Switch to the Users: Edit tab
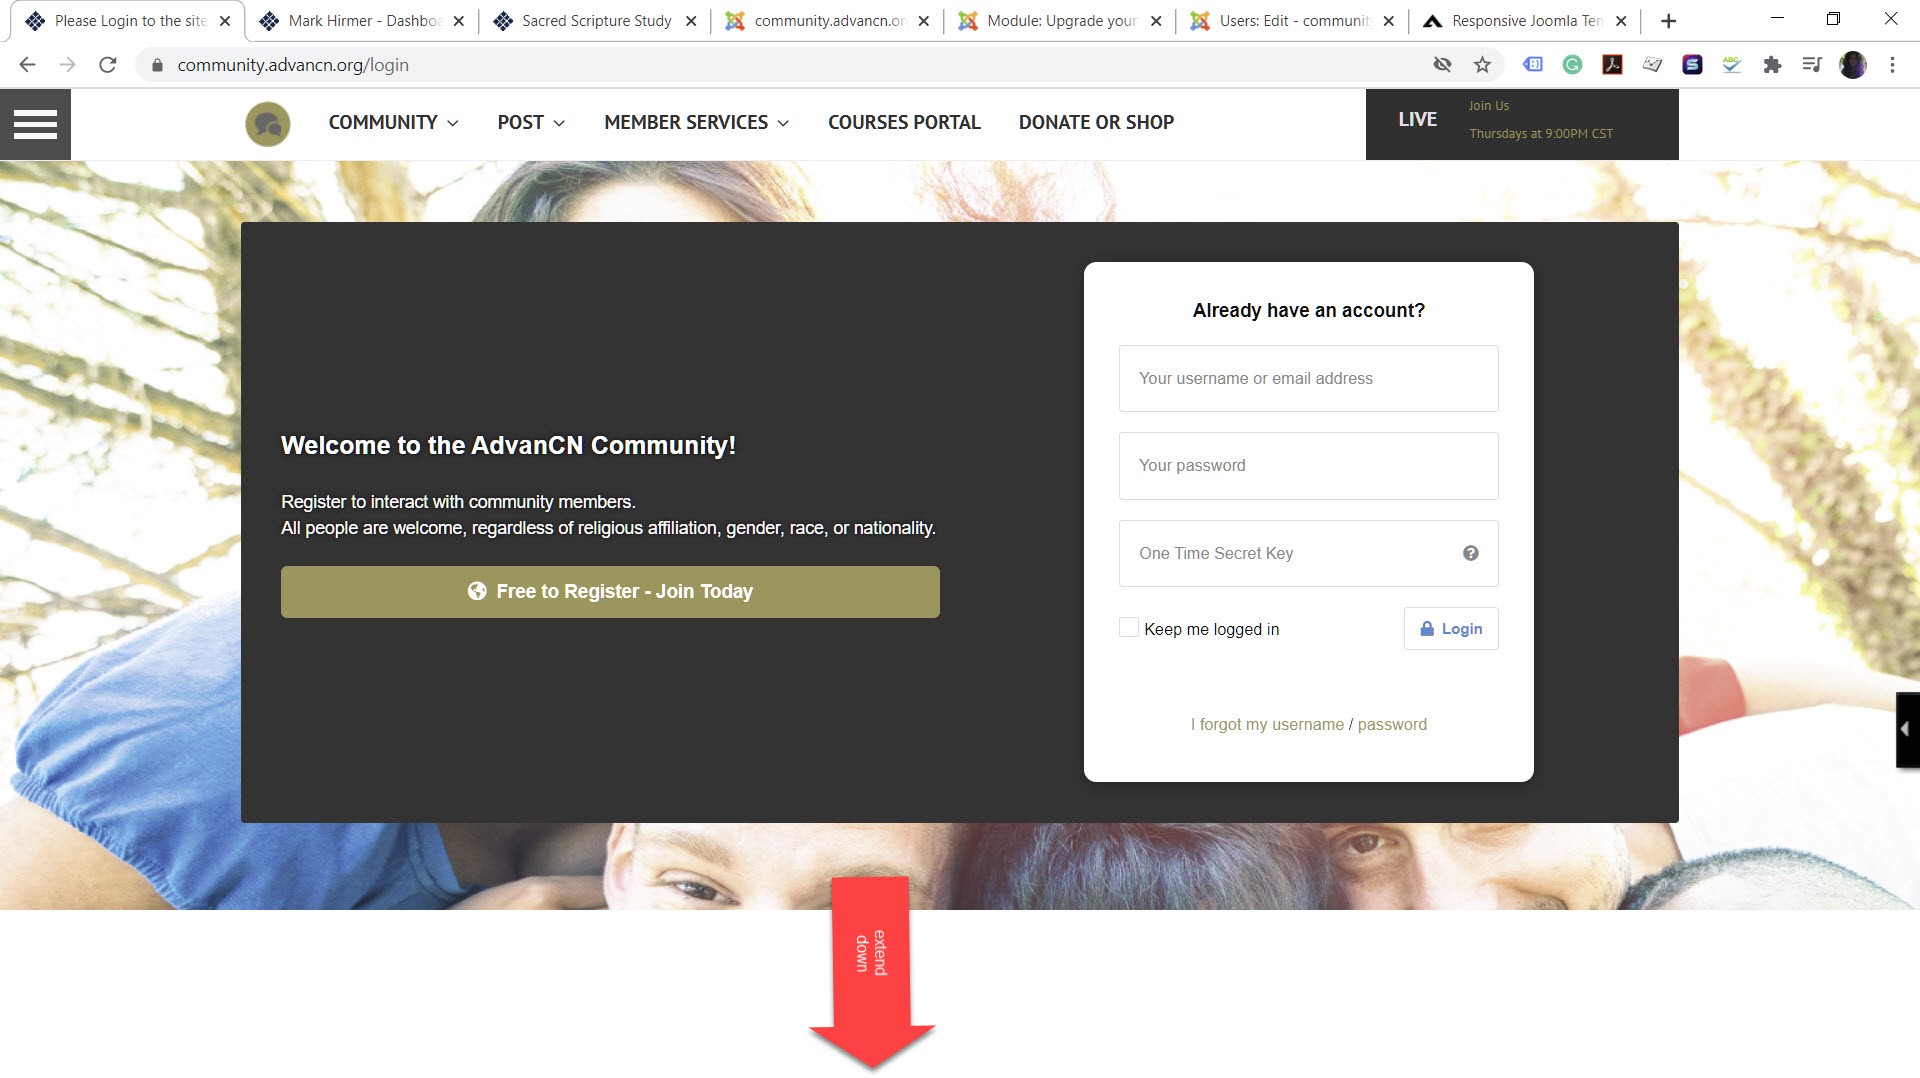 tap(1291, 21)
